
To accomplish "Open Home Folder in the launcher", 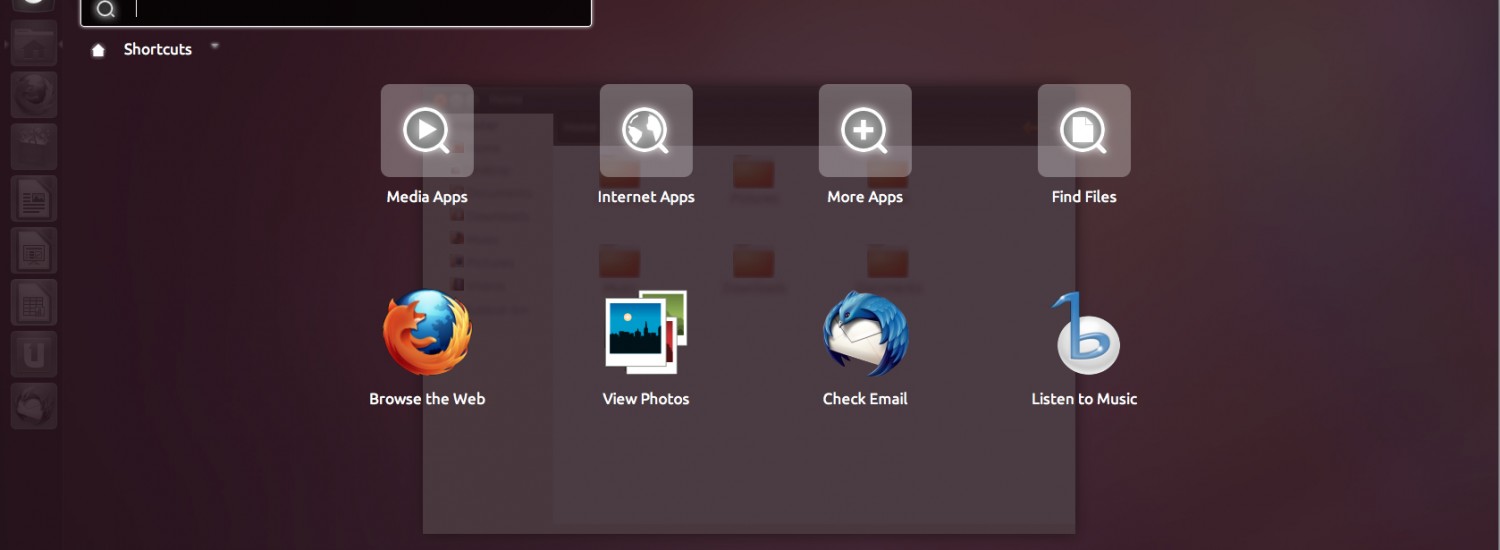I will (34, 44).
